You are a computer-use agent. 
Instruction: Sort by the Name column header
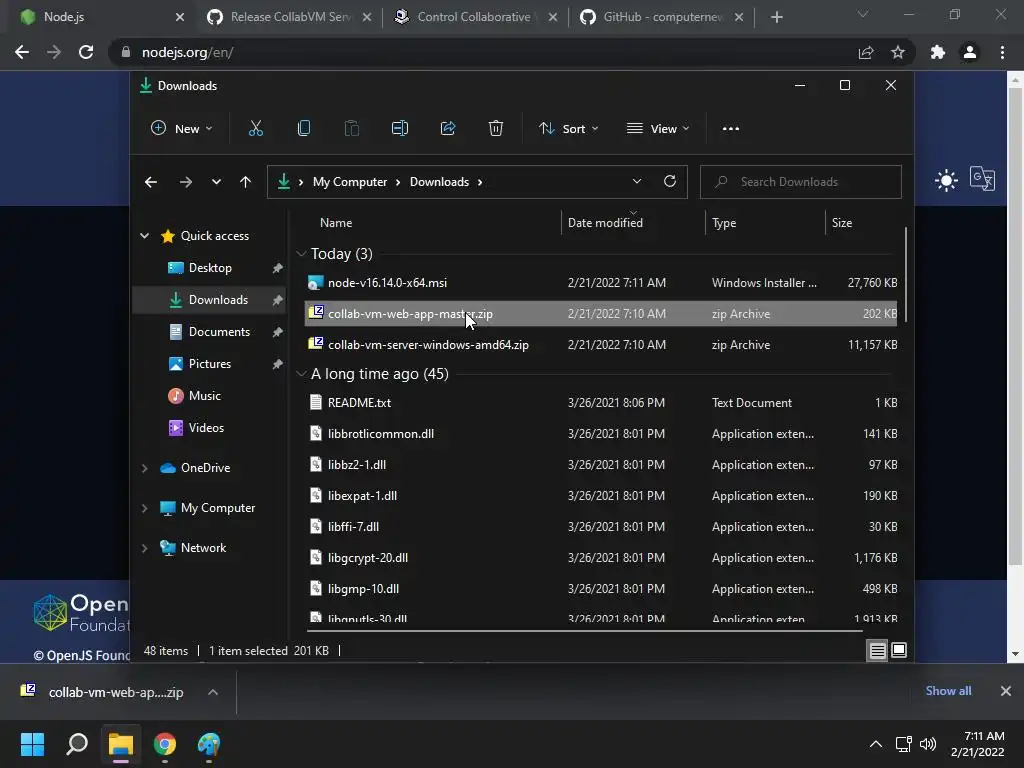pyautogui.click(x=336, y=223)
